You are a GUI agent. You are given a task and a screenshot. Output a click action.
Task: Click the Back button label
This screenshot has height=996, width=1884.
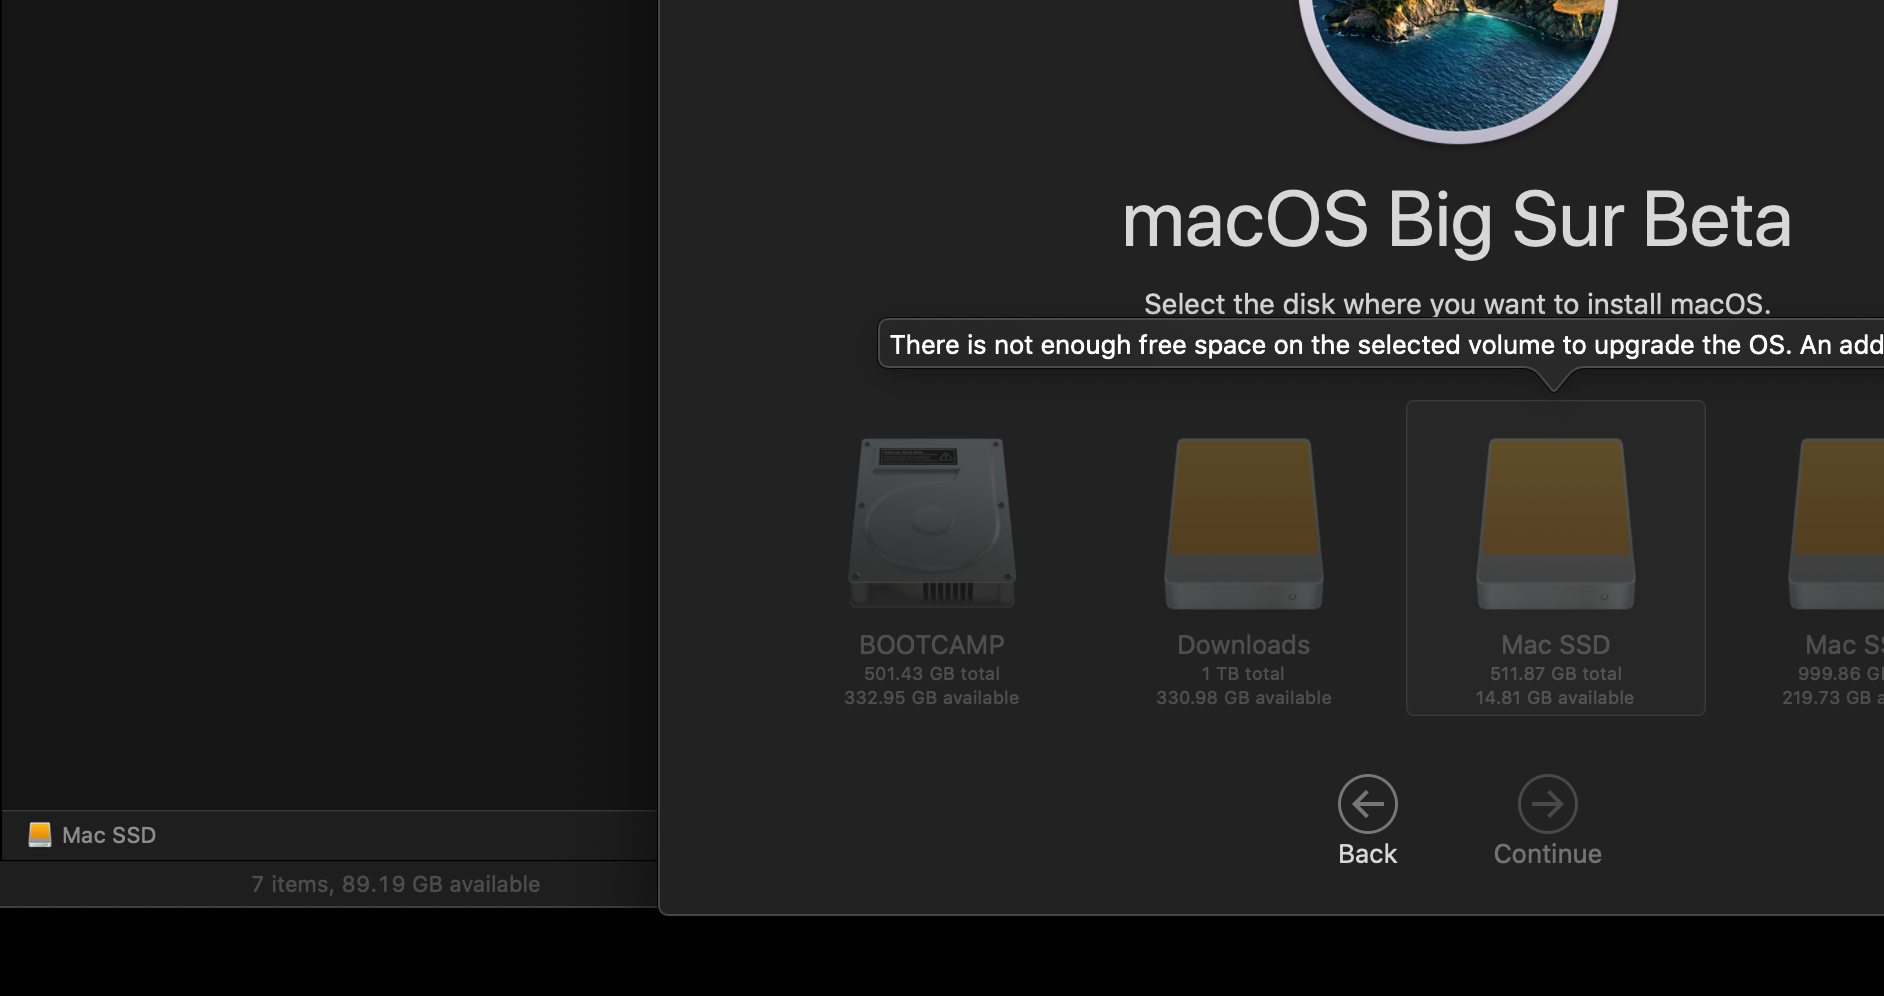tap(1368, 854)
